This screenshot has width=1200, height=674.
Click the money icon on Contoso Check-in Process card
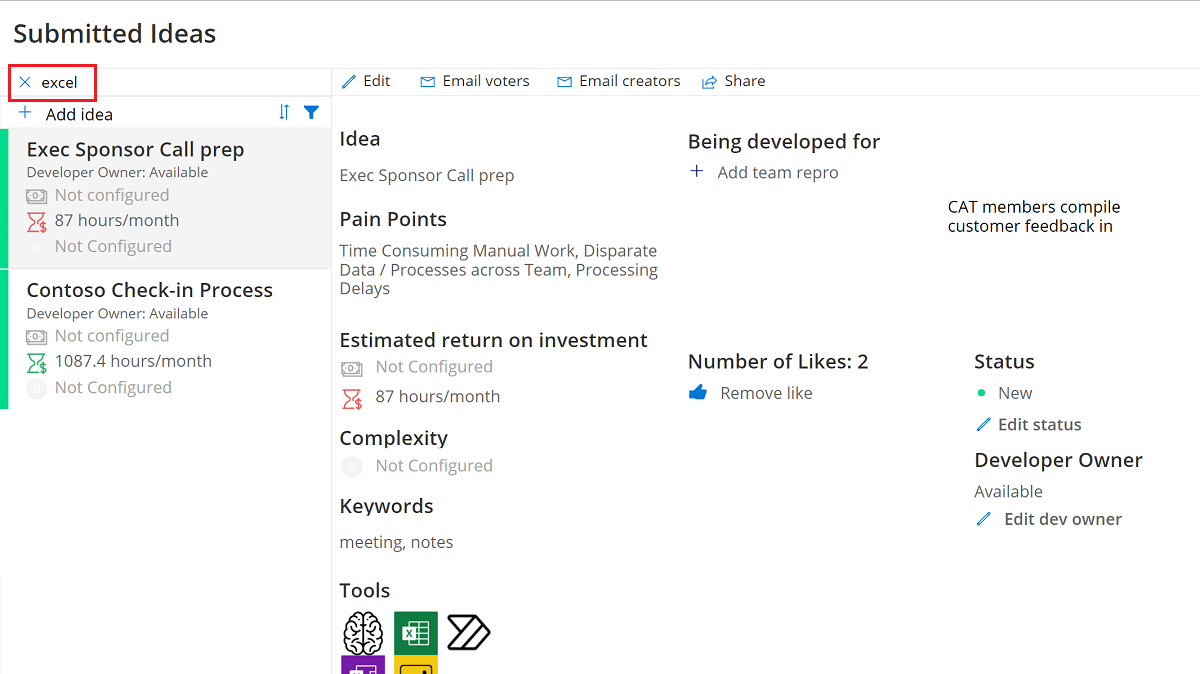click(x=36, y=335)
